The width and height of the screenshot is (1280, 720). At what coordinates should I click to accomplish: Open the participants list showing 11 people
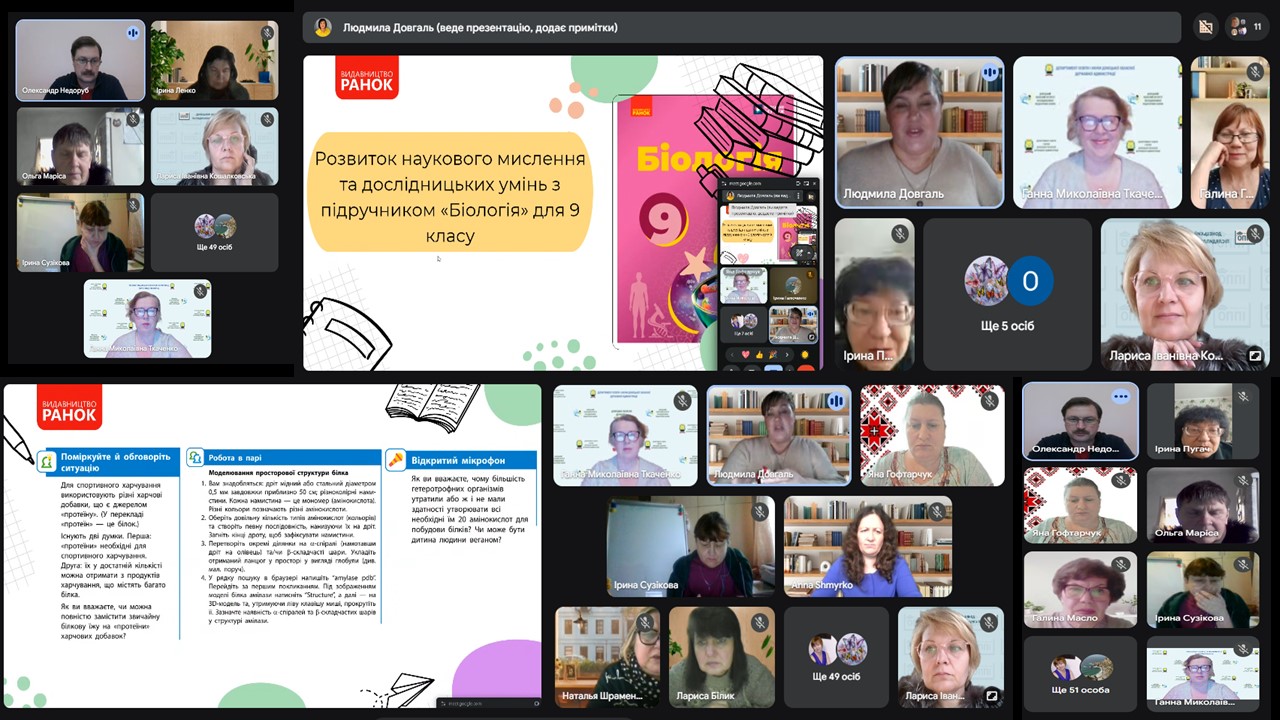(1249, 27)
